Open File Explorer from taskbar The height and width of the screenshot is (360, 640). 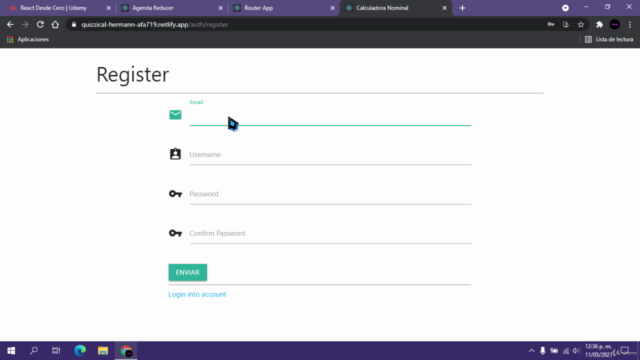(103, 351)
